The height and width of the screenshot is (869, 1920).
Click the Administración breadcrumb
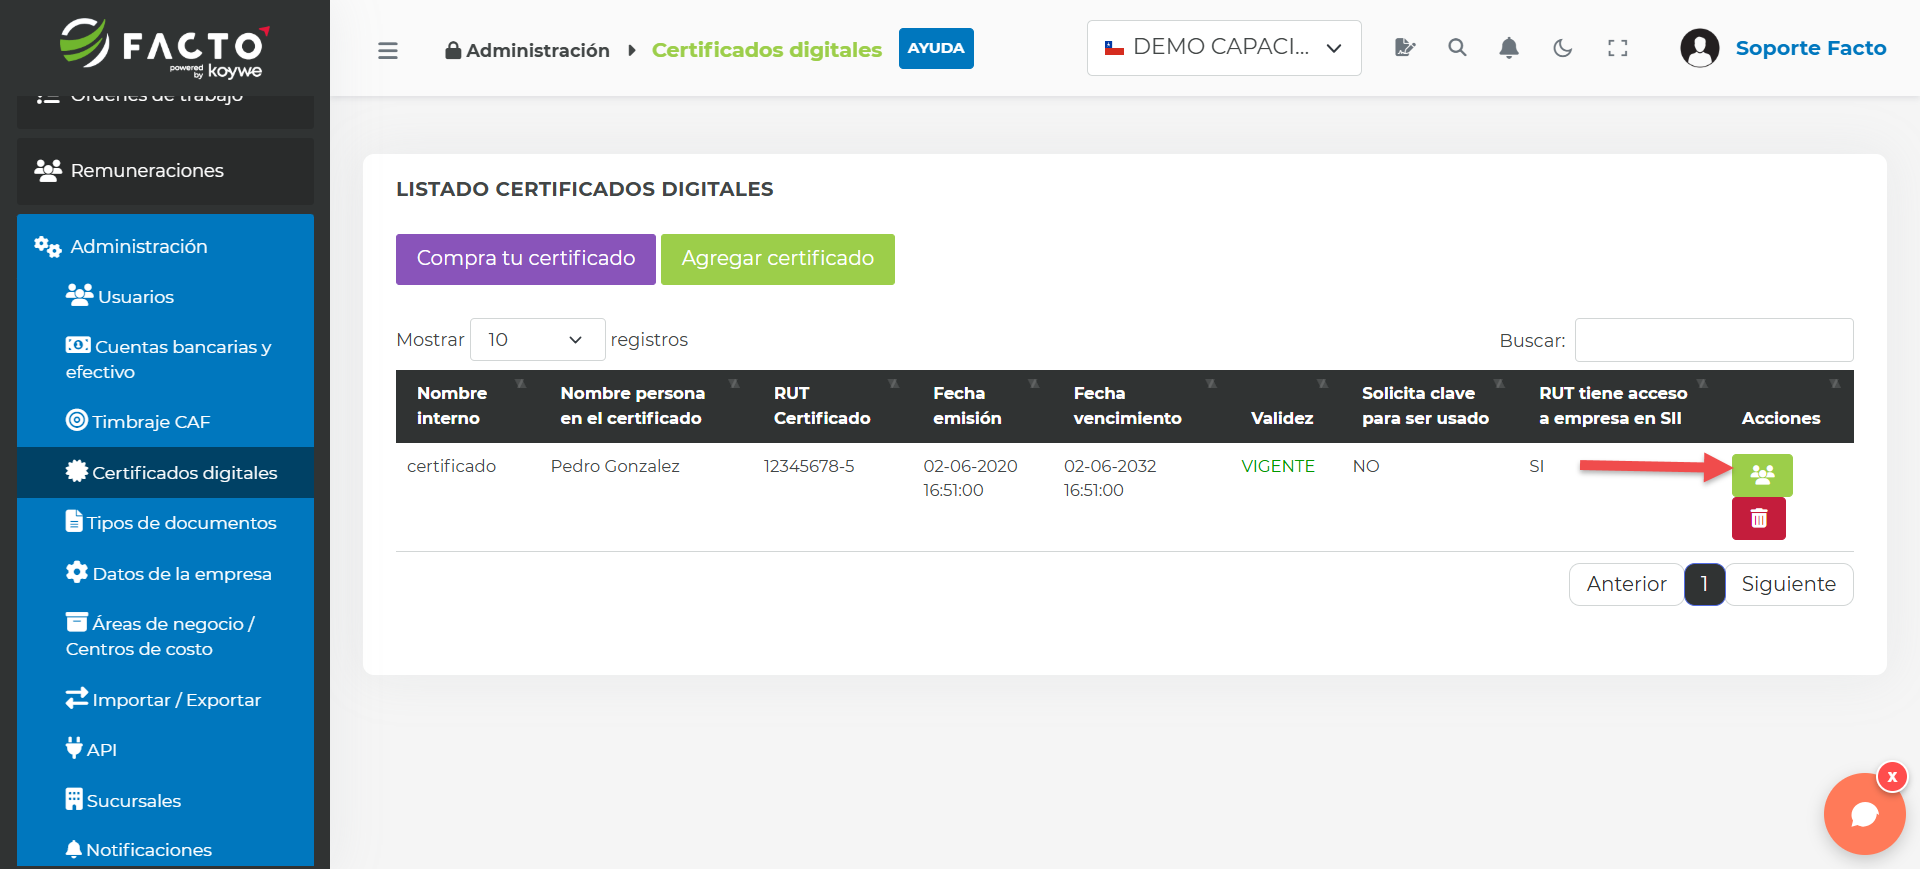(527, 50)
